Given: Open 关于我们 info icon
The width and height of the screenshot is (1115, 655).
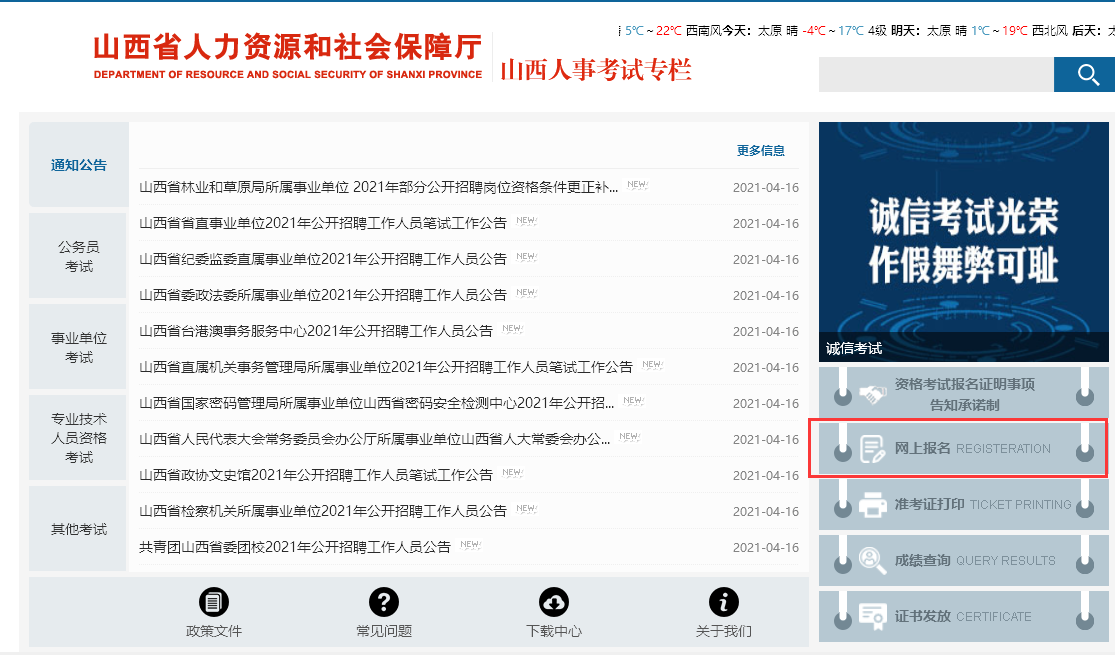Looking at the screenshot, I should point(723,602).
